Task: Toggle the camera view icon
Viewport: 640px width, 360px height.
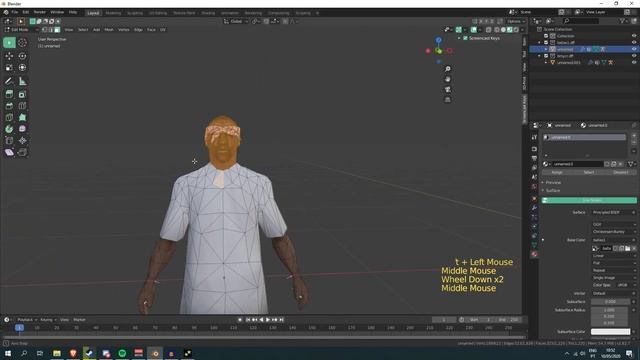Action: (x=448, y=89)
